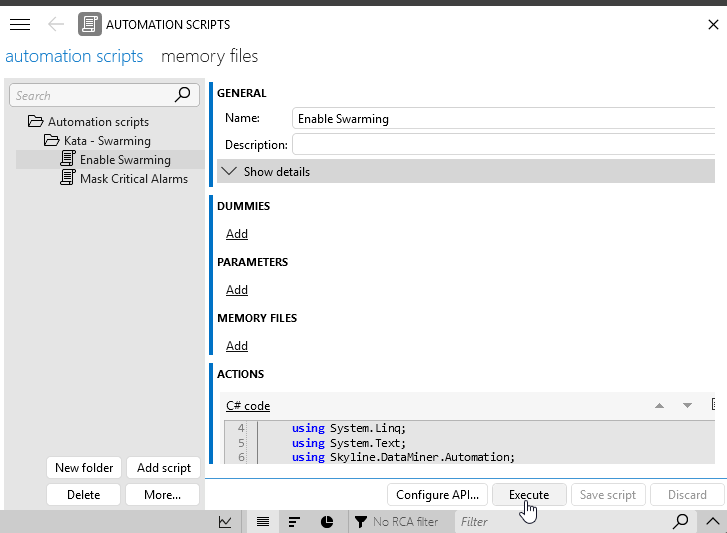
Task: Add a dummy under DUMMIES
Action: [x=237, y=234]
